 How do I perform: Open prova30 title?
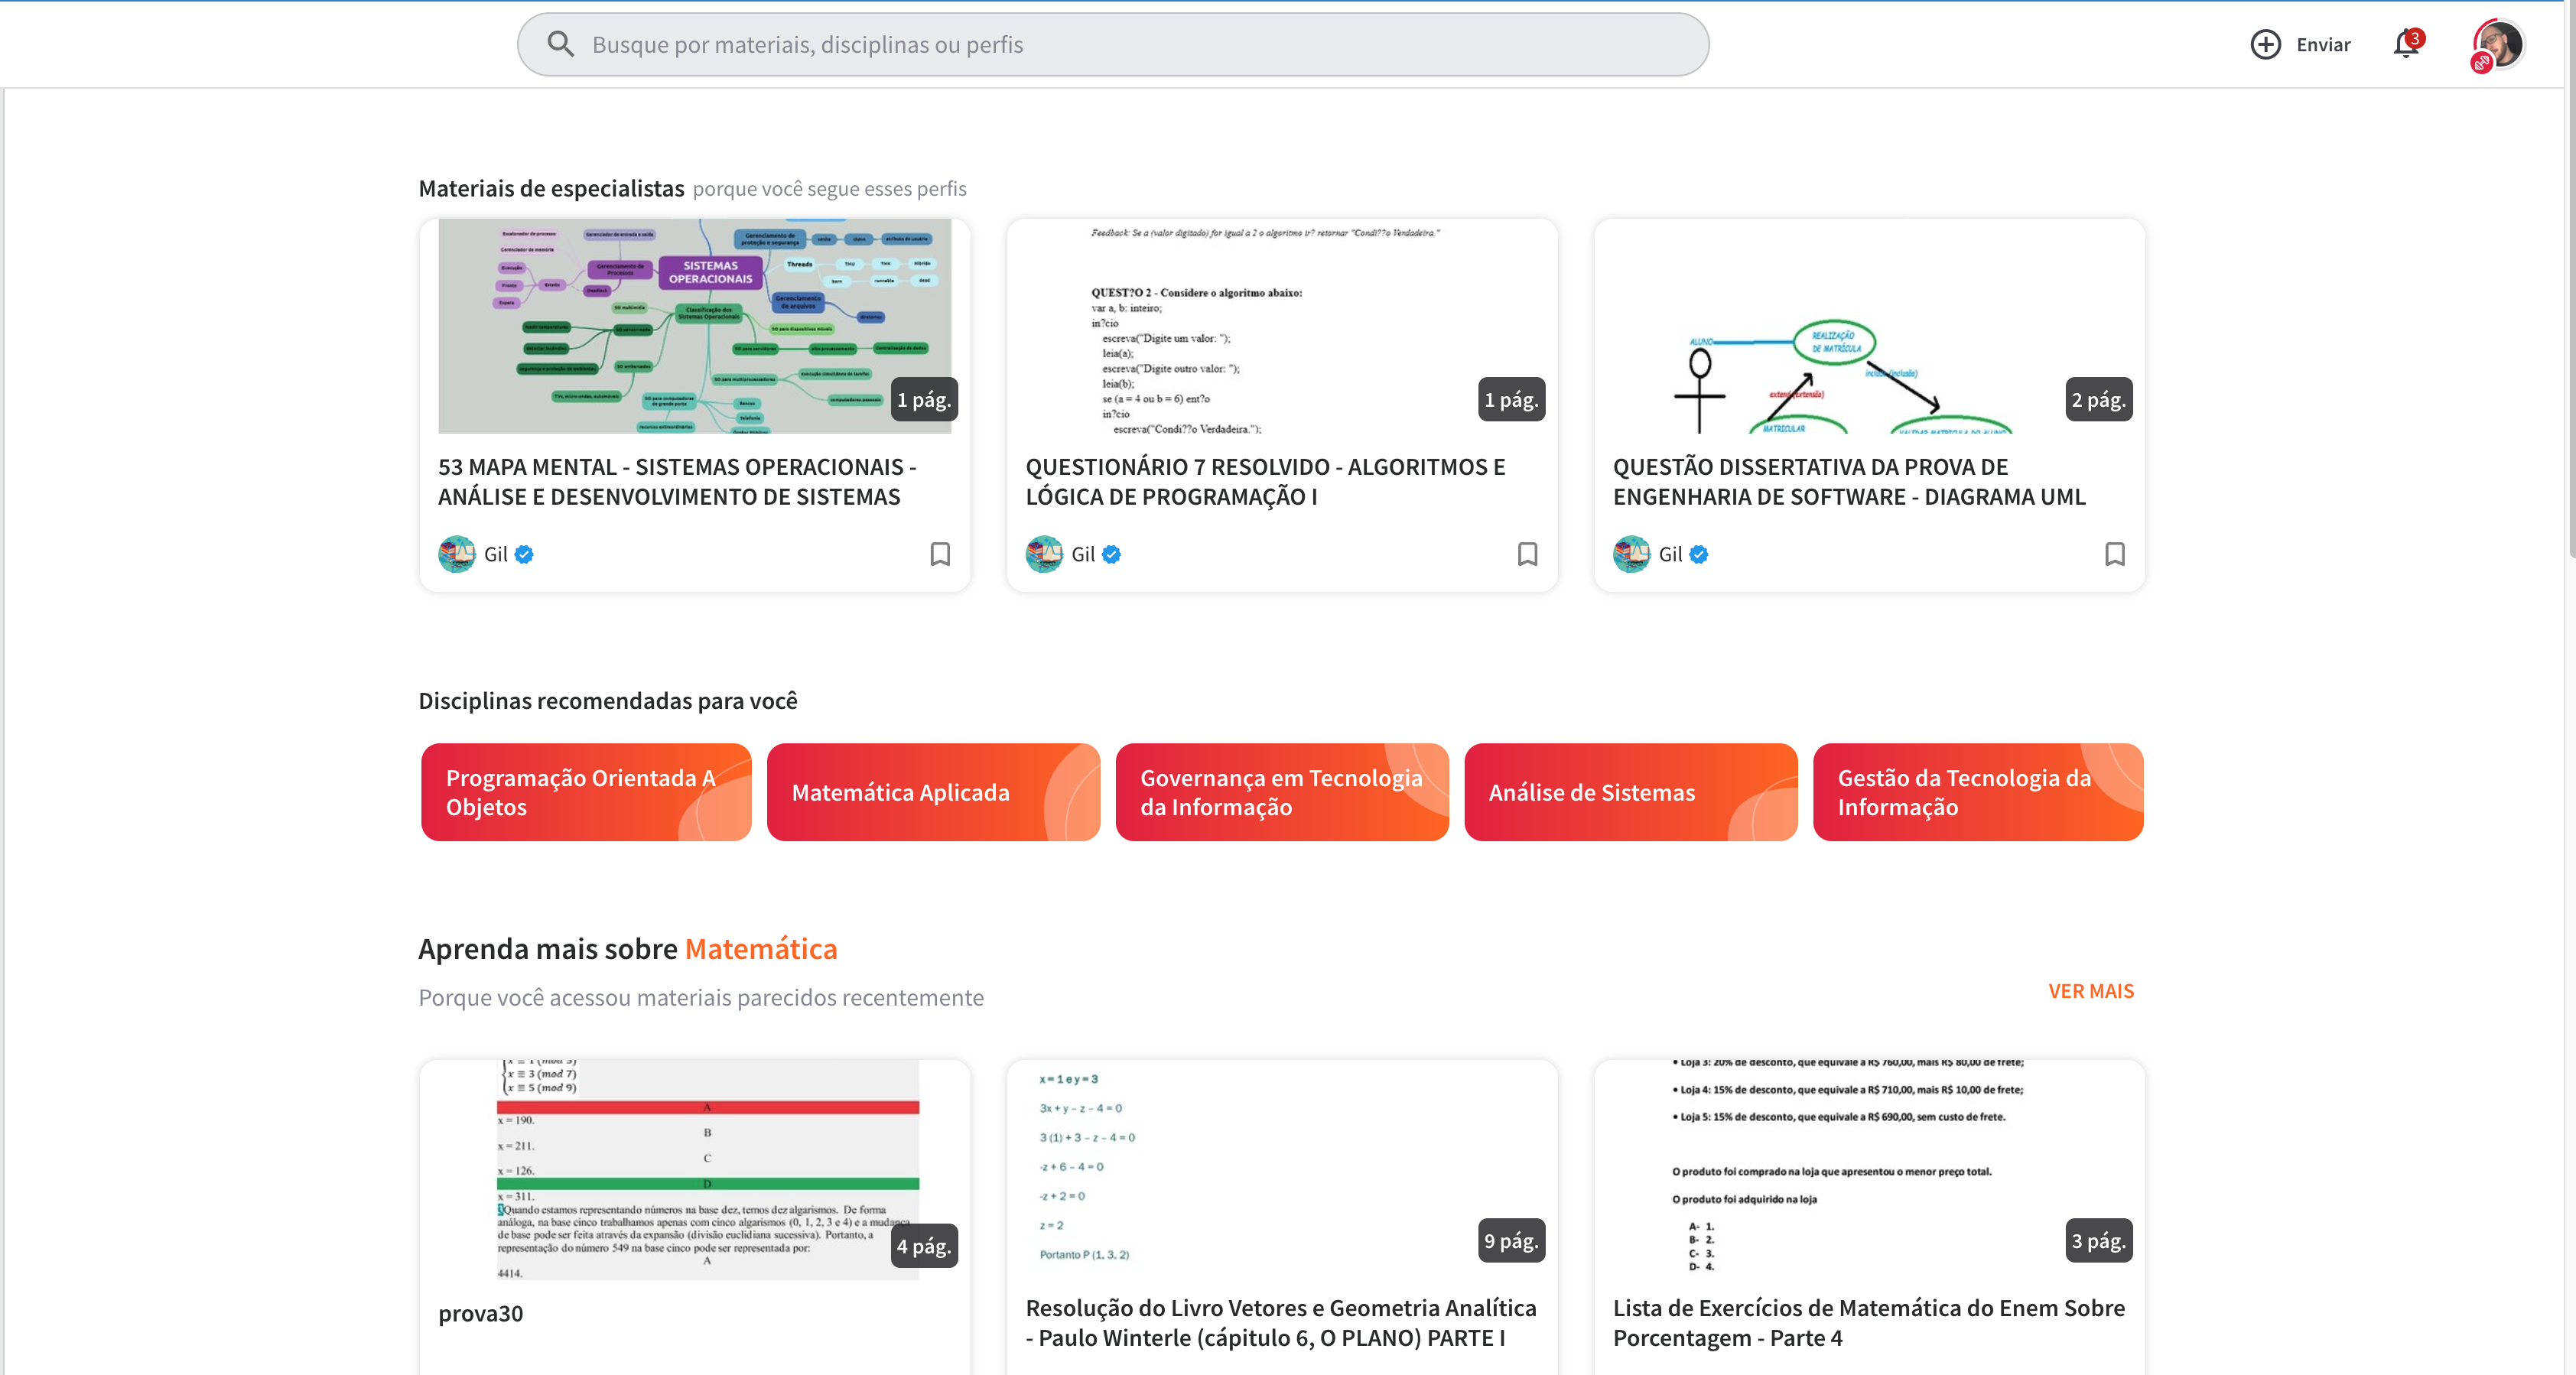(x=481, y=1314)
